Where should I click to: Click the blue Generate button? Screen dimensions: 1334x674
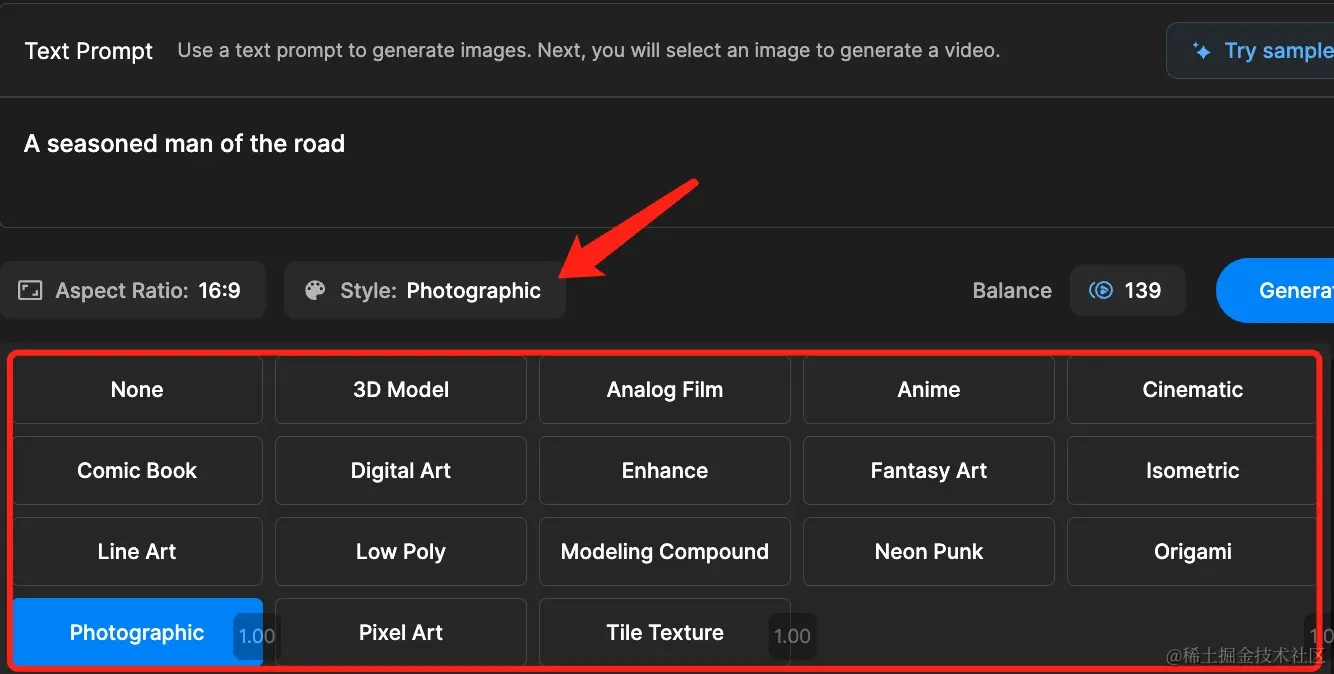[x=1275, y=291]
